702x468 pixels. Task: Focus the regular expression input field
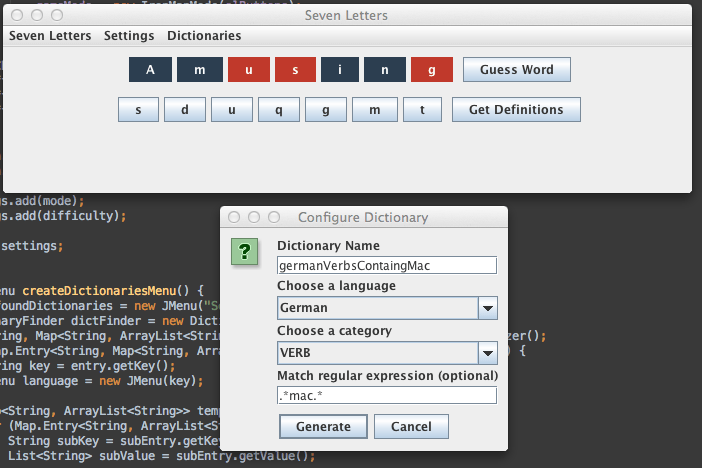tap(387, 395)
